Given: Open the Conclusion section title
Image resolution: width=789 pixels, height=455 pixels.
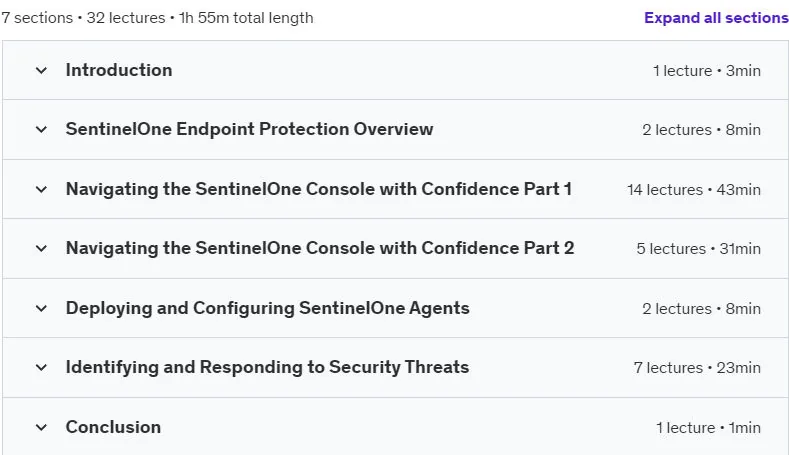Looking at the screenshot, I should pos(113,427).
